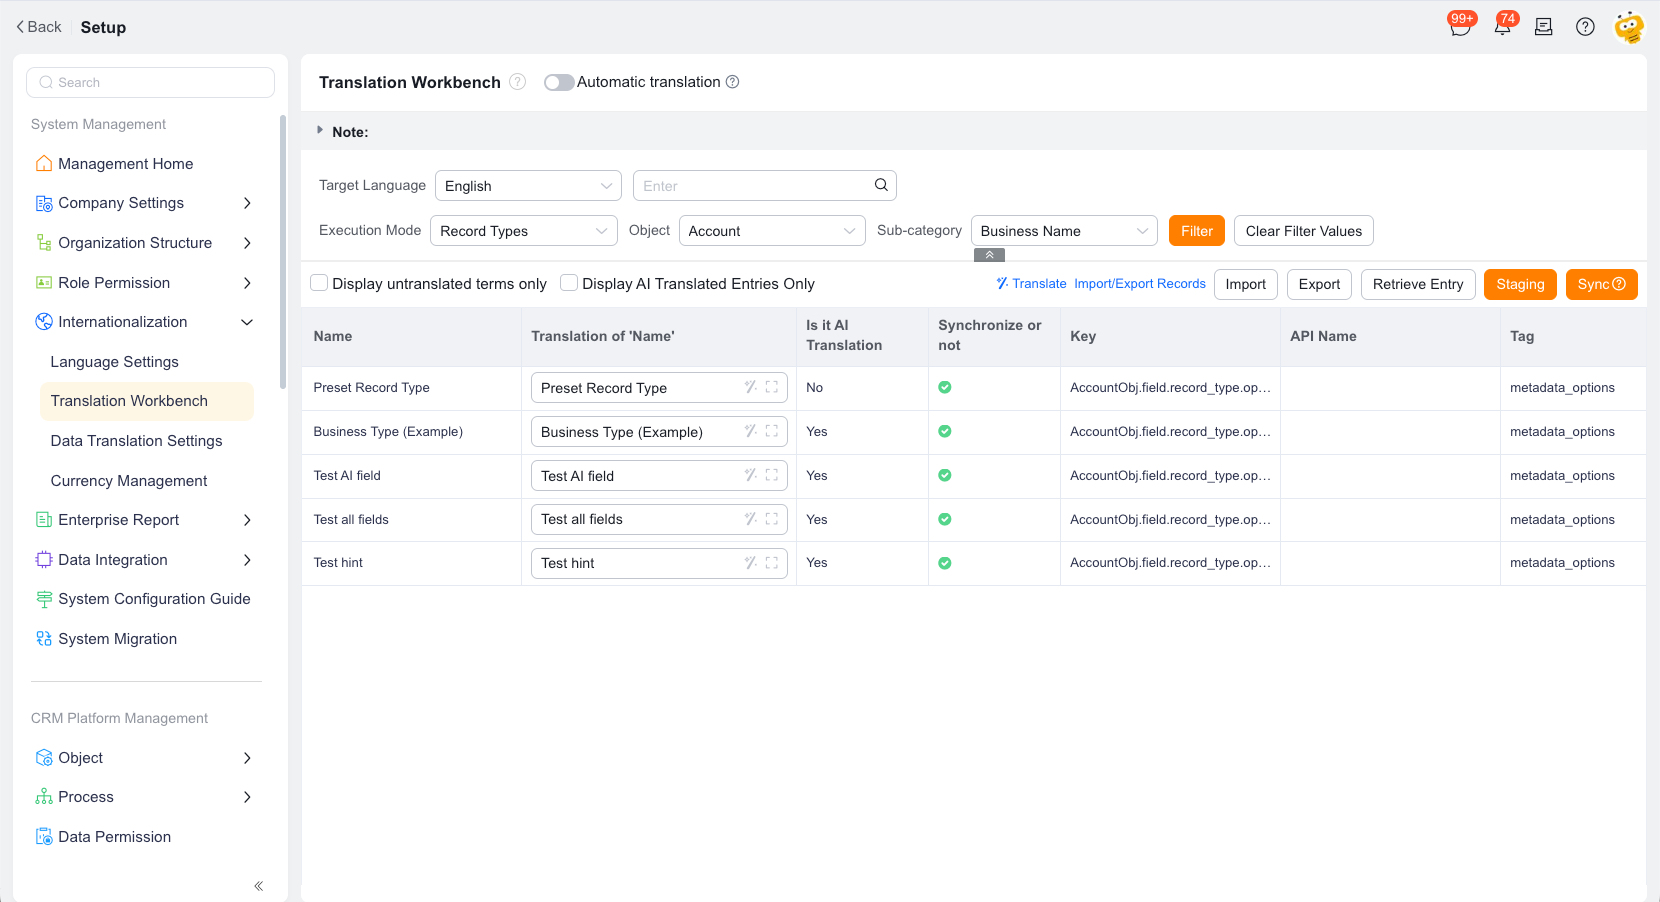Open the task list icon beside the bell
The height and width of the screenshot is (902, 1660).
point(1543,27)
